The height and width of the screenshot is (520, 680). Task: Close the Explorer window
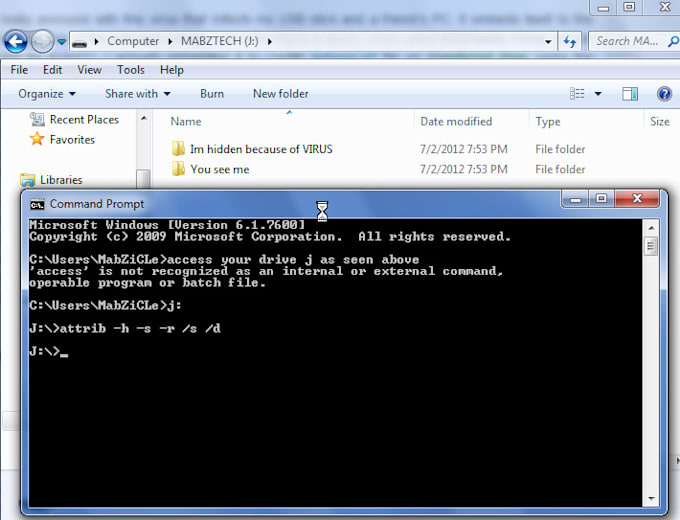664,7
